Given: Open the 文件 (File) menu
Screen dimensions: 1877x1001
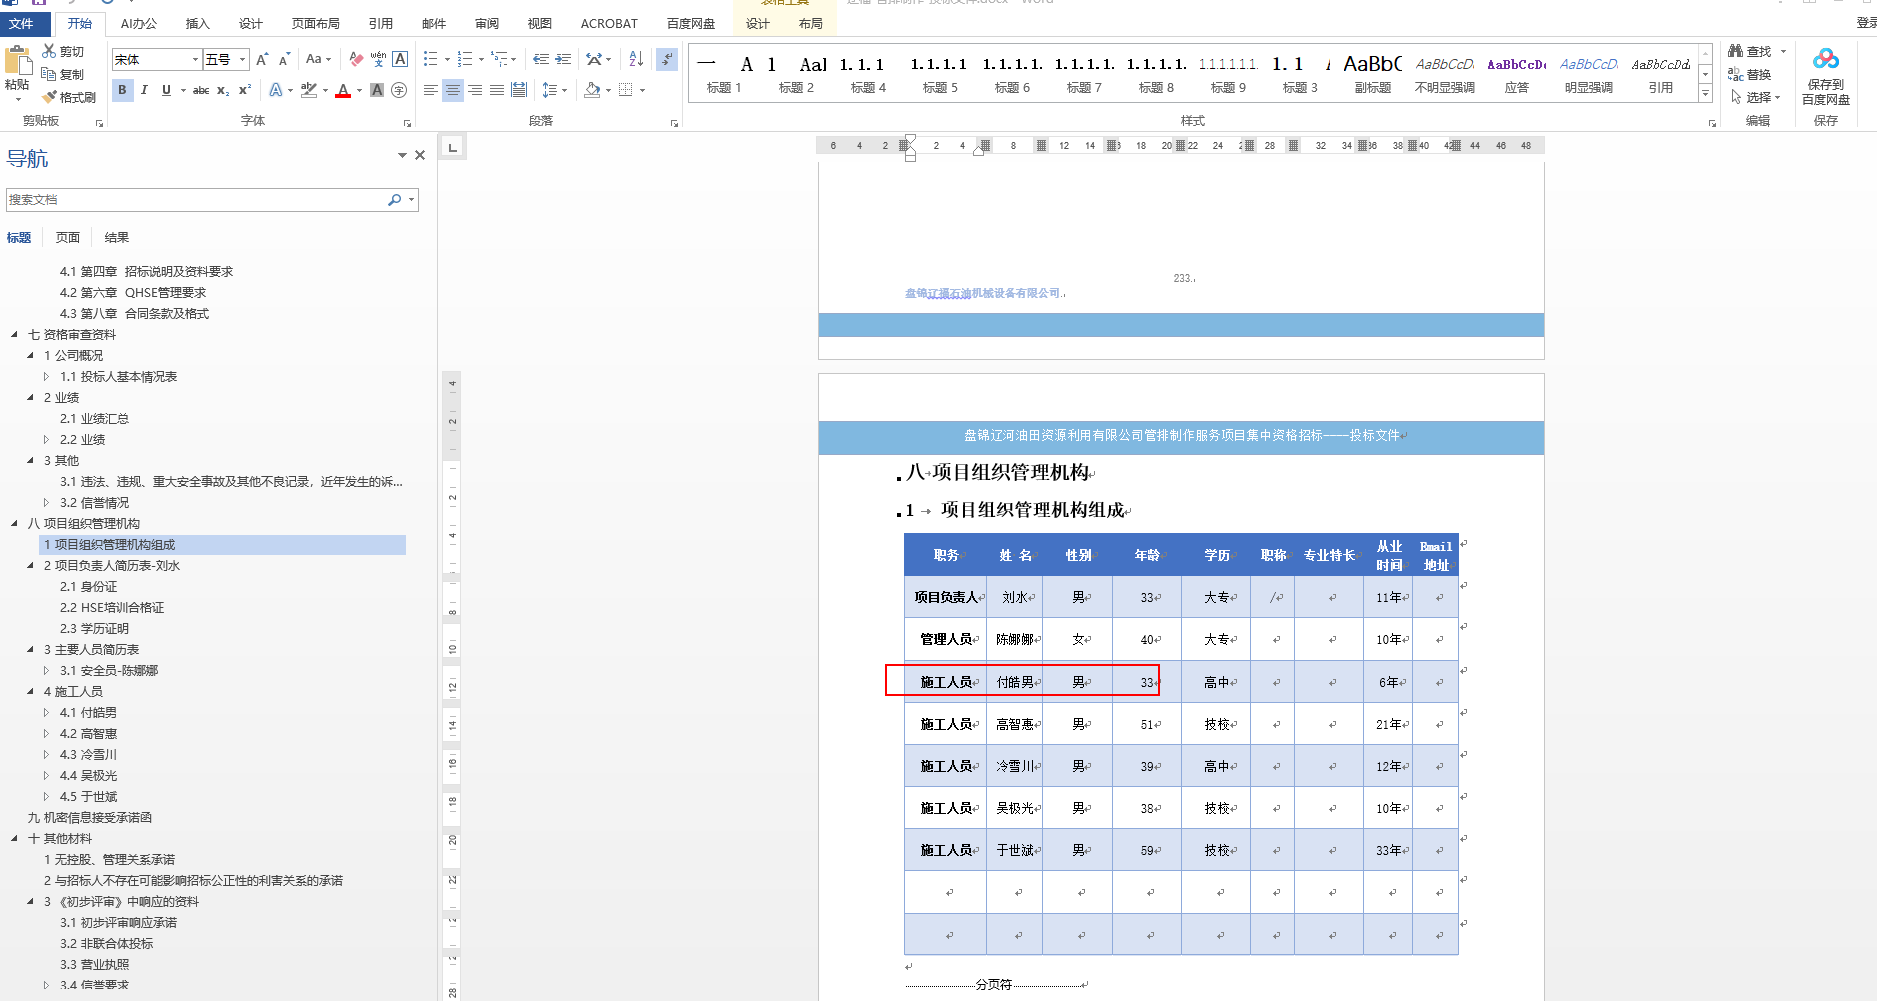Looking at the screenshot, I should (x=21, y=23).
